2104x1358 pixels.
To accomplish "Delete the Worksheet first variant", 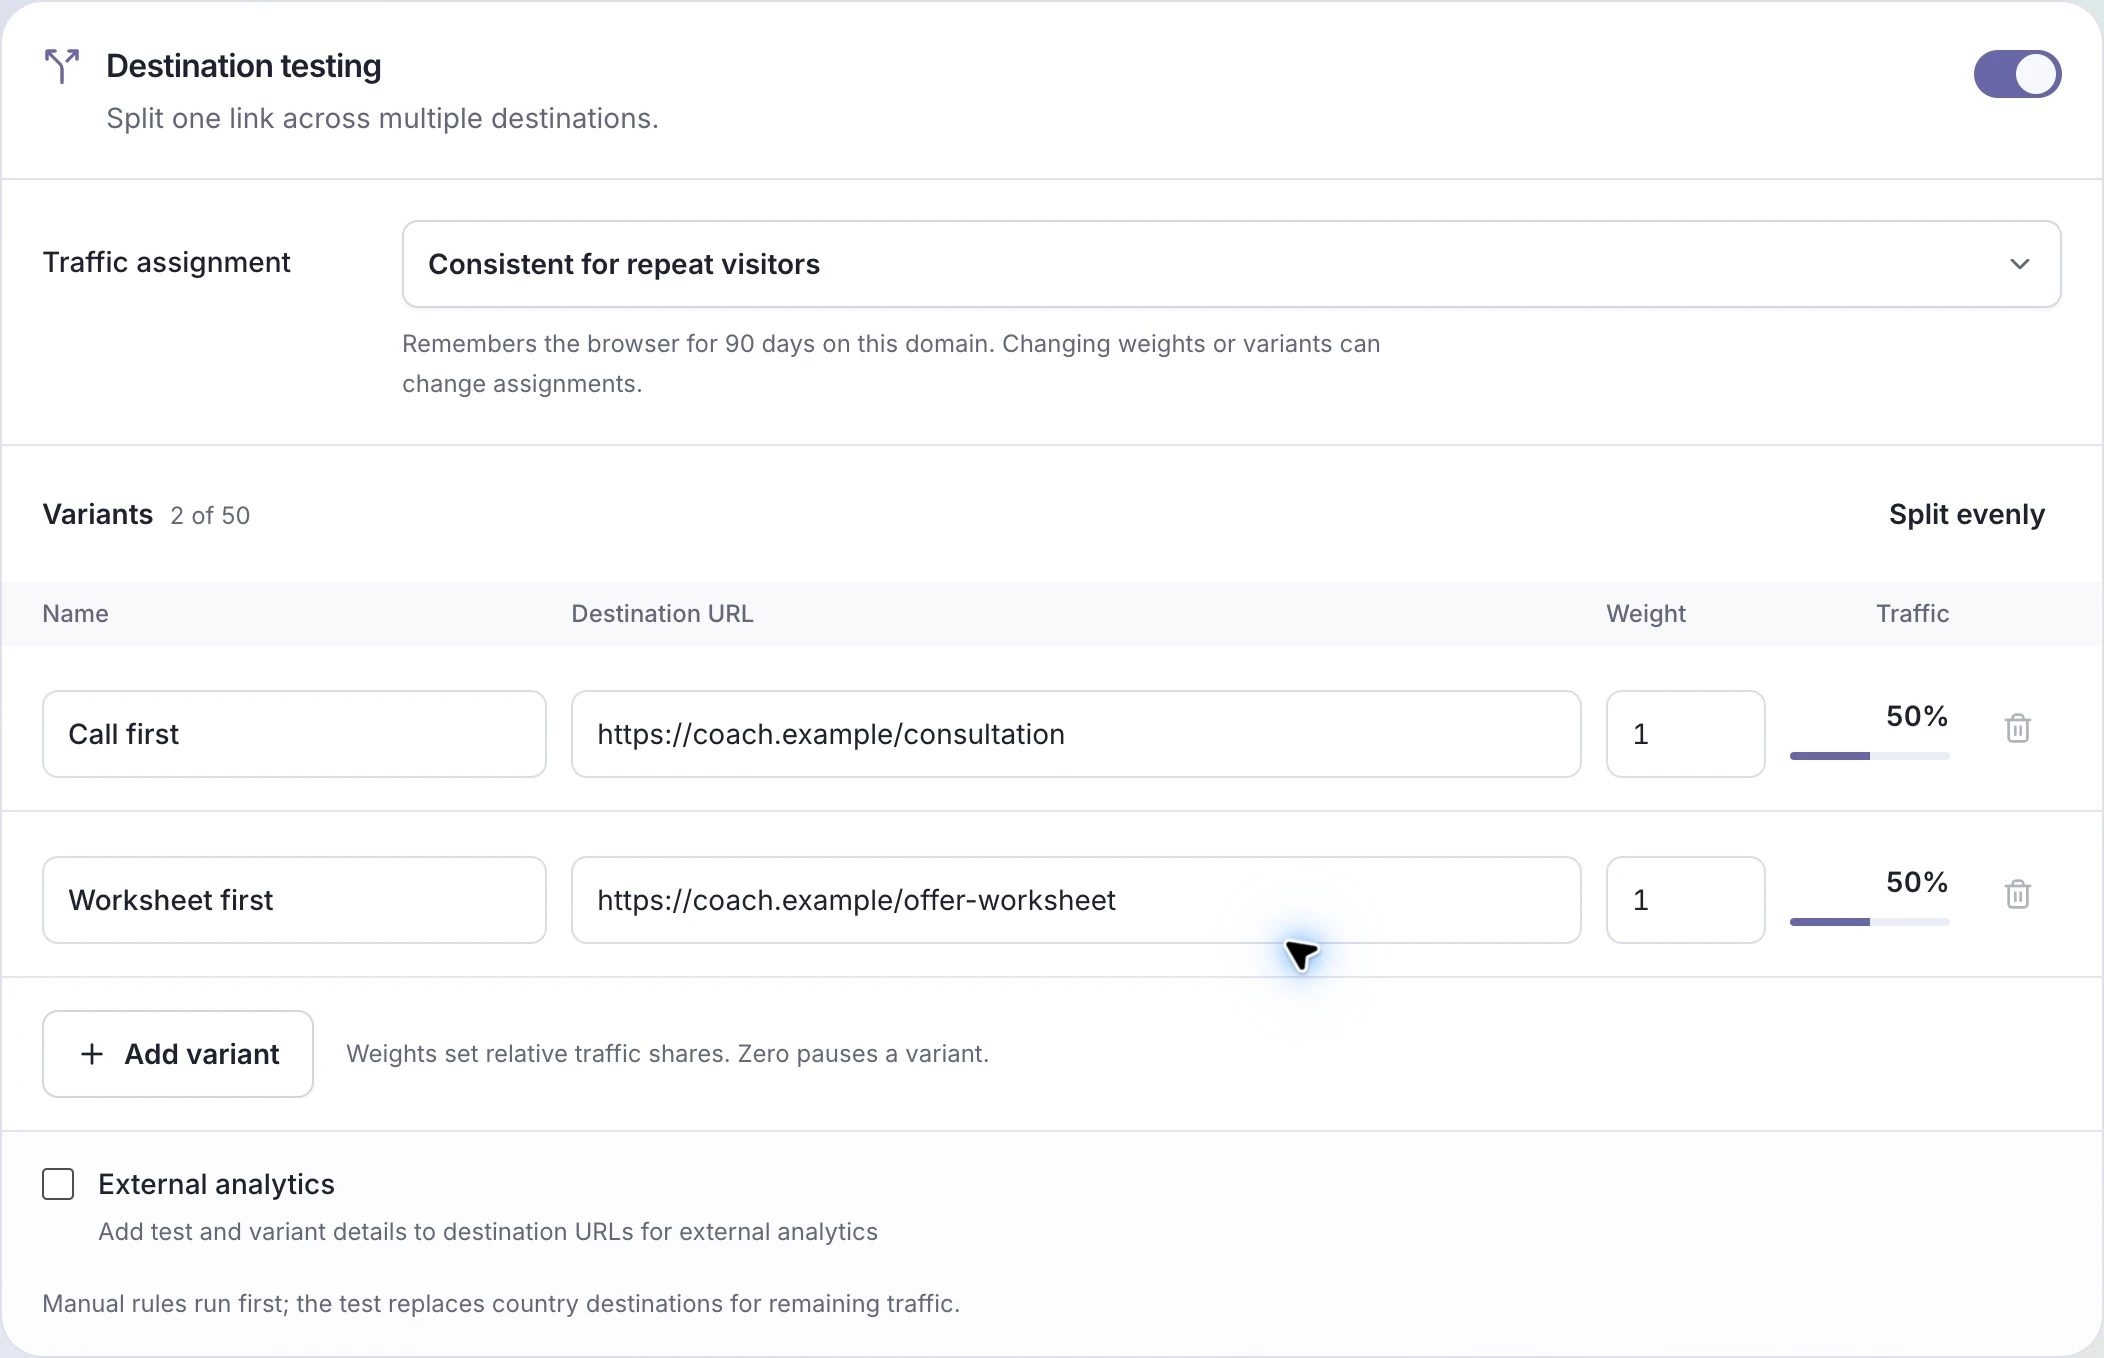I will (x=2018, y=894).
